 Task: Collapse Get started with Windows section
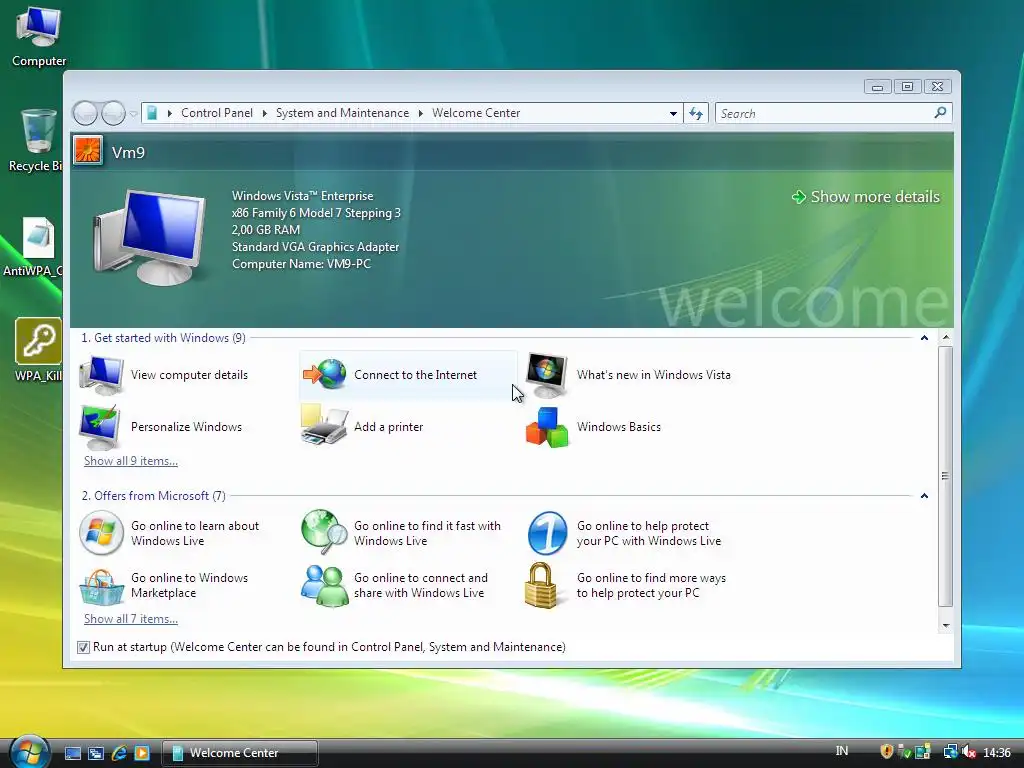(x=924, y=338)
